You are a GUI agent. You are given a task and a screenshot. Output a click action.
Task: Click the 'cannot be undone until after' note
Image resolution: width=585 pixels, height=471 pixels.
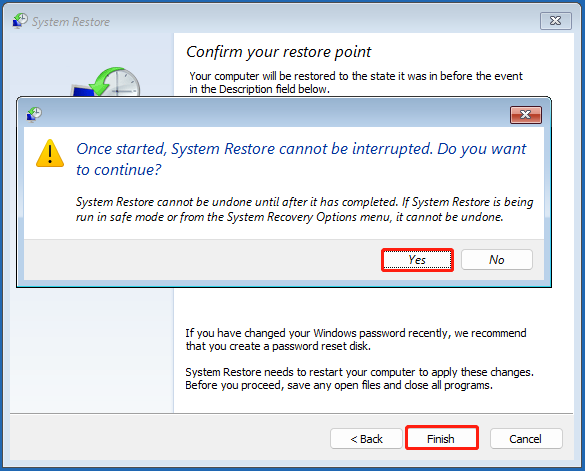pyautogui.click(x=304, y=209)
